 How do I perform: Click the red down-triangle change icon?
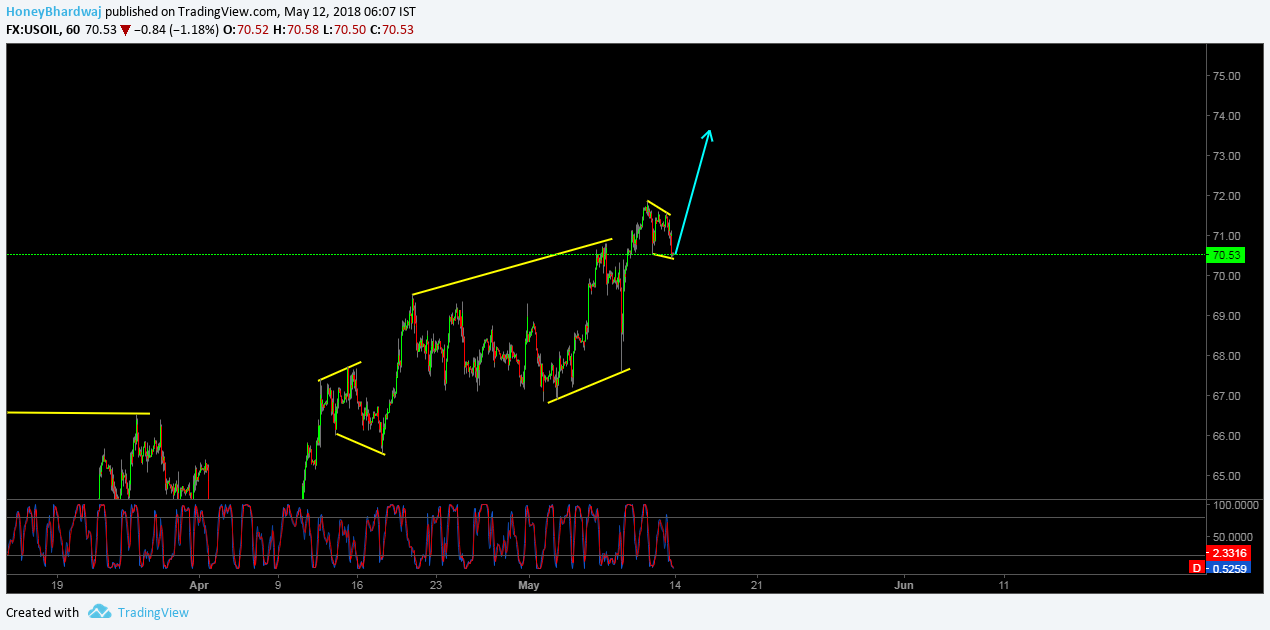[125, 30]
